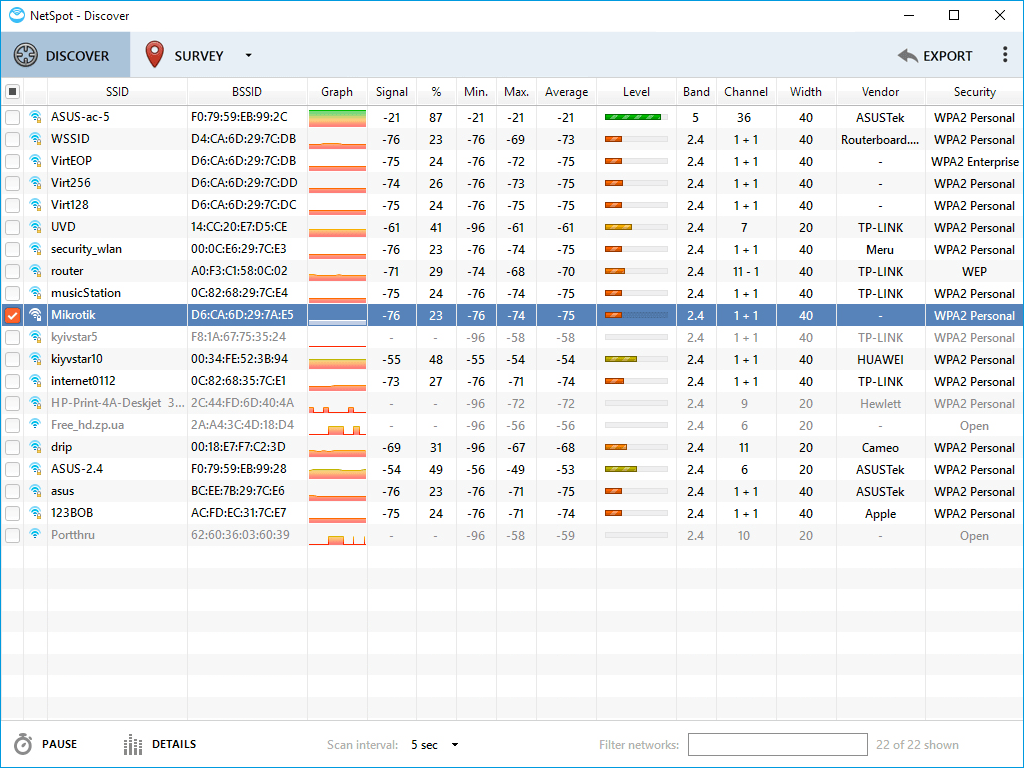Click the signal graph for ASUS-ac-5
Viewport: 1024px width, 768px height.
point(337,118)
